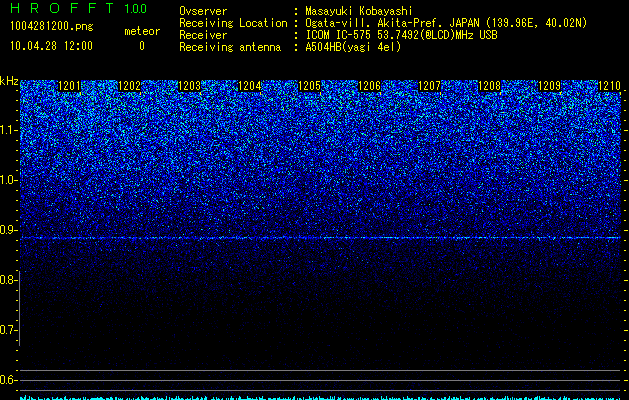
Task: Click the 1204 time marker
Action: pyautogui.click(x=250, y=86)
